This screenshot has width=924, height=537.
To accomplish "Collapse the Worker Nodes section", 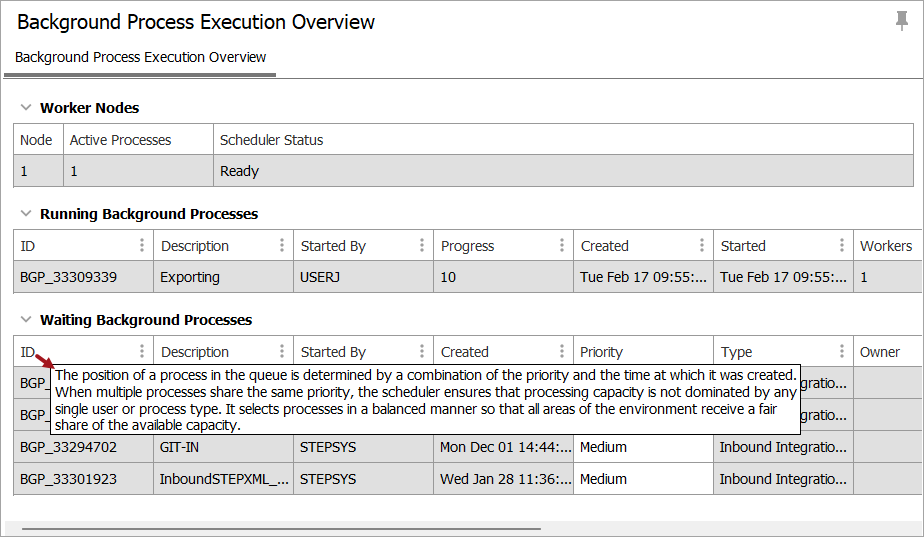I will point(25,108).
